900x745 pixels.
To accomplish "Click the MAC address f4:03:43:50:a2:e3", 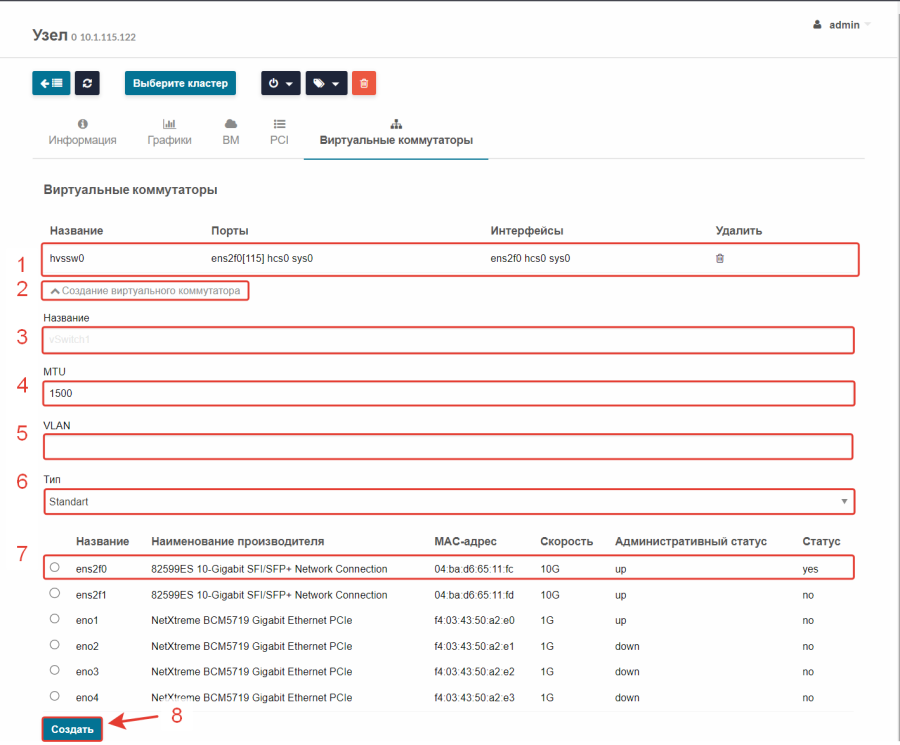I will 474,698.
